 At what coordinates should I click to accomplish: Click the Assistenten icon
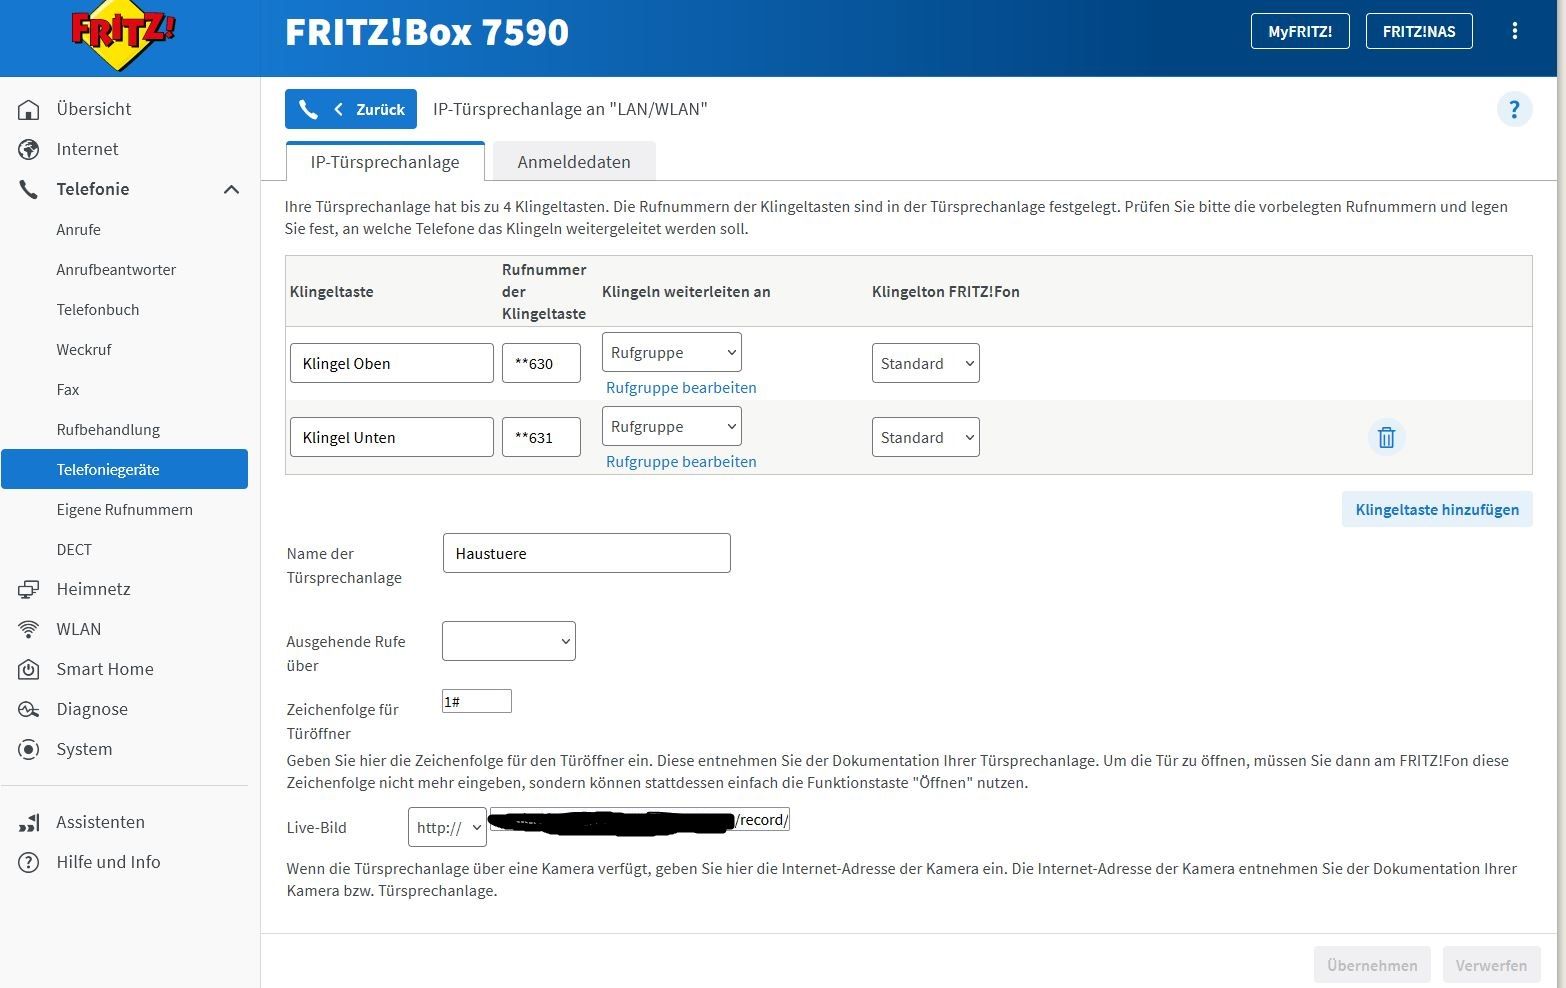29,822
